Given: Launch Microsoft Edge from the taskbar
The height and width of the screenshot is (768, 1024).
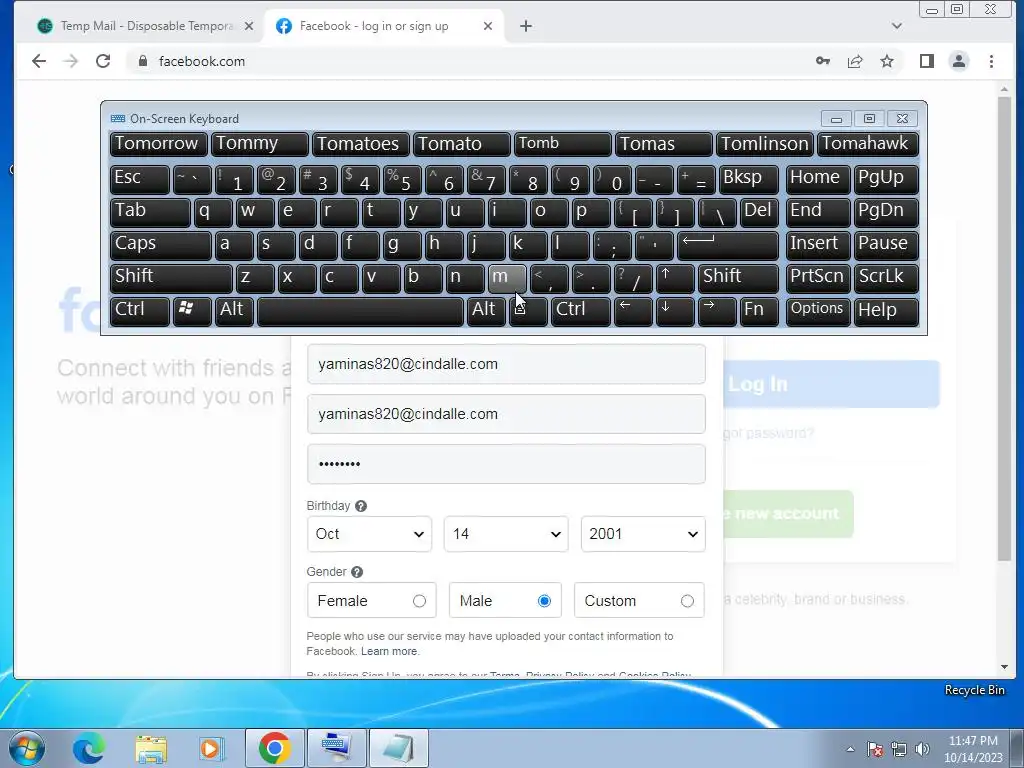Looking at the screenshot, I should [x=88, y=748].
